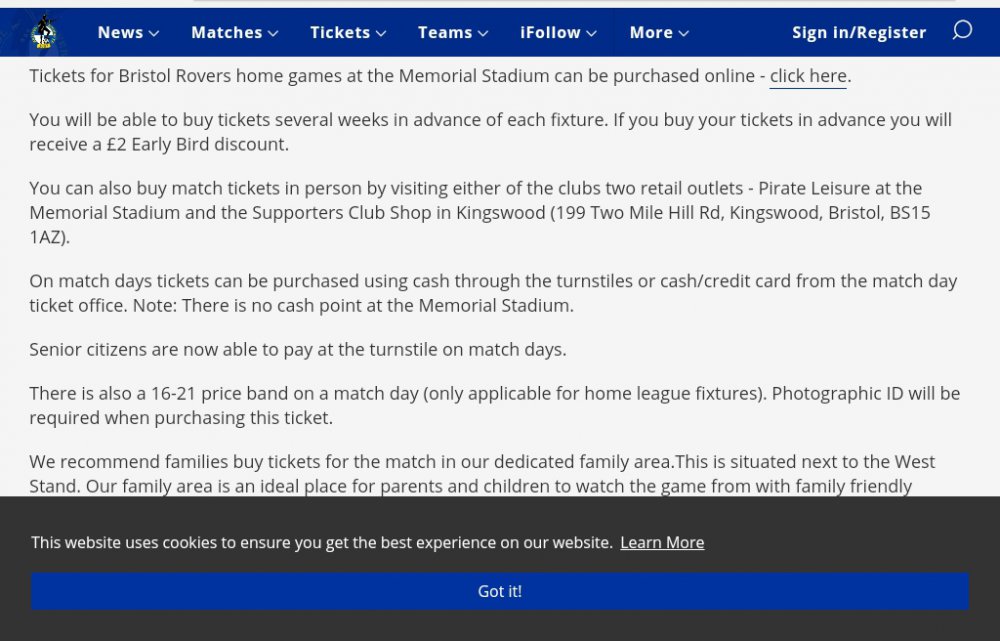Image resolution: width=1000 pixels, height=641 pixels.
Task: Expand the Matches dropdown arrow
Action: click(272, 33)
